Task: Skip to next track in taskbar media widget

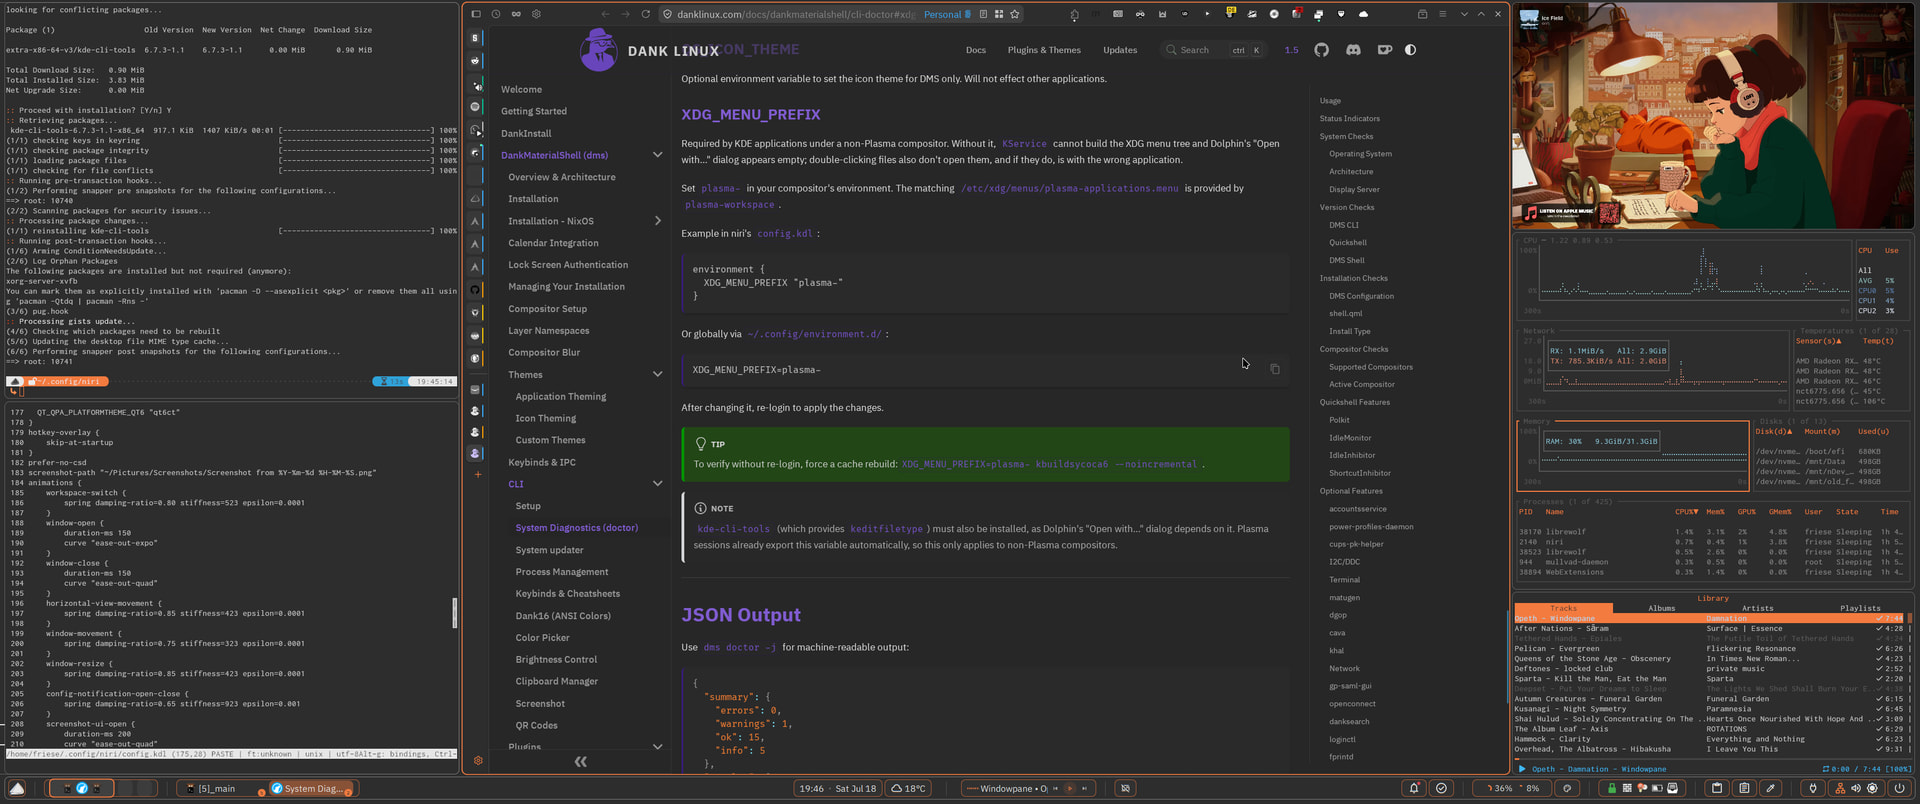Action: [x=1084, y=788]
